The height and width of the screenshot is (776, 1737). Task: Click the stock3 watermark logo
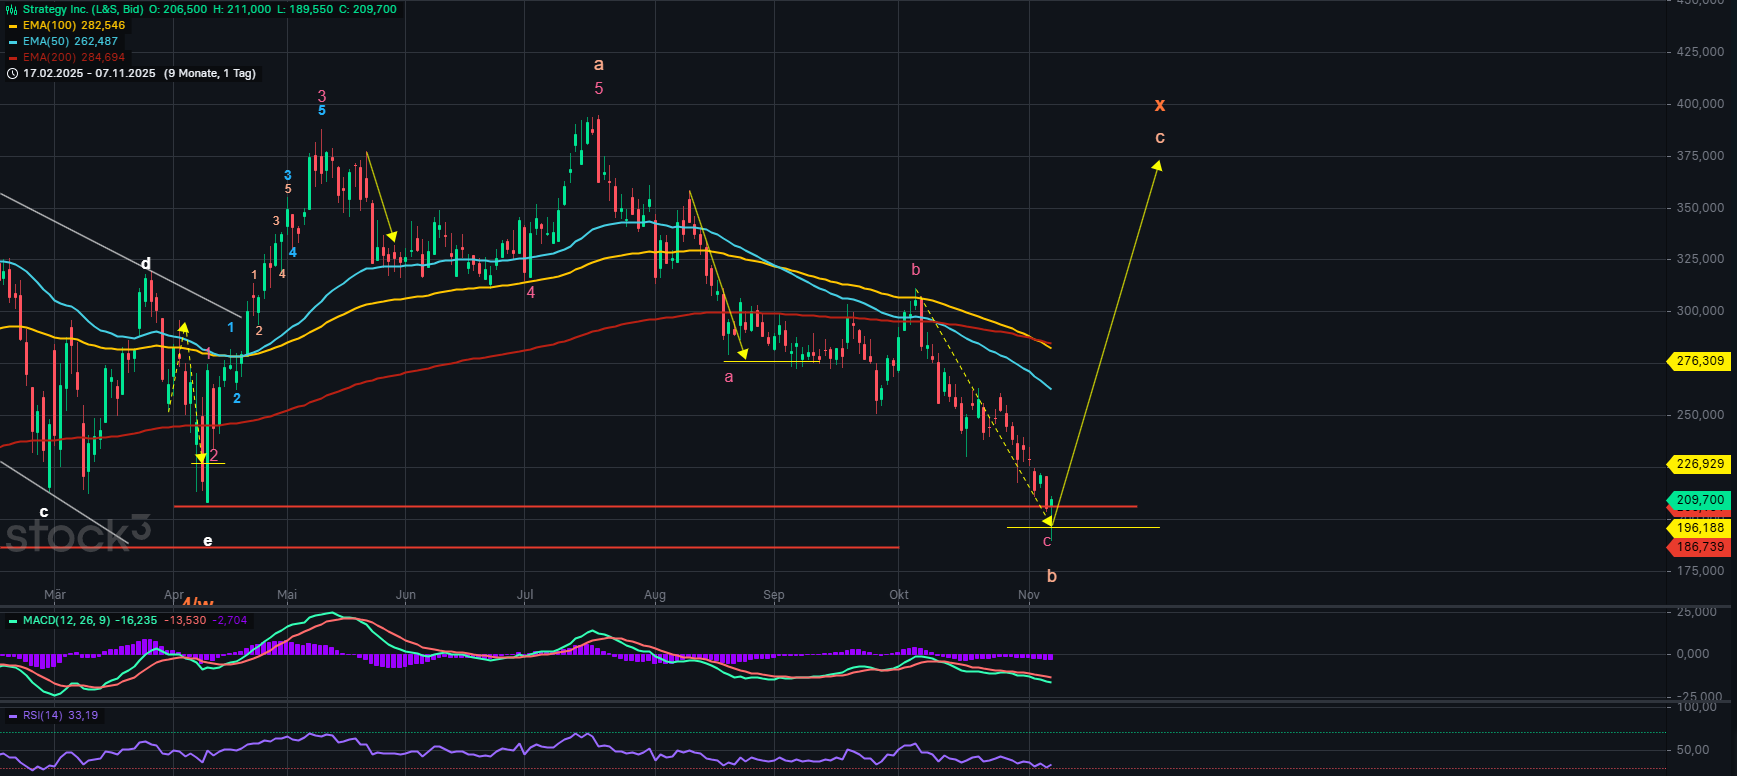tap(77, 534)
